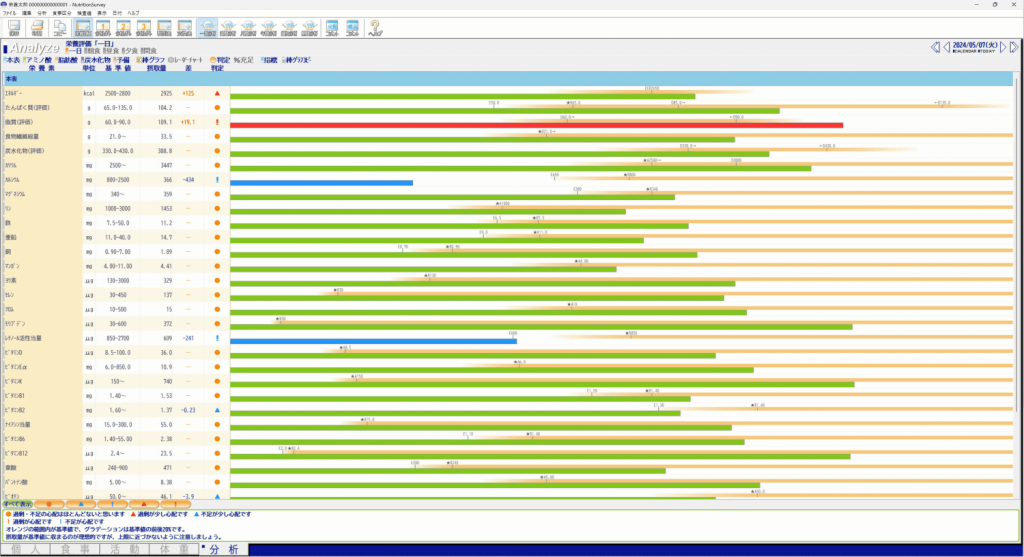Click the Copy toolbar icon
The image size is (1024, 557).
point(59,27)
